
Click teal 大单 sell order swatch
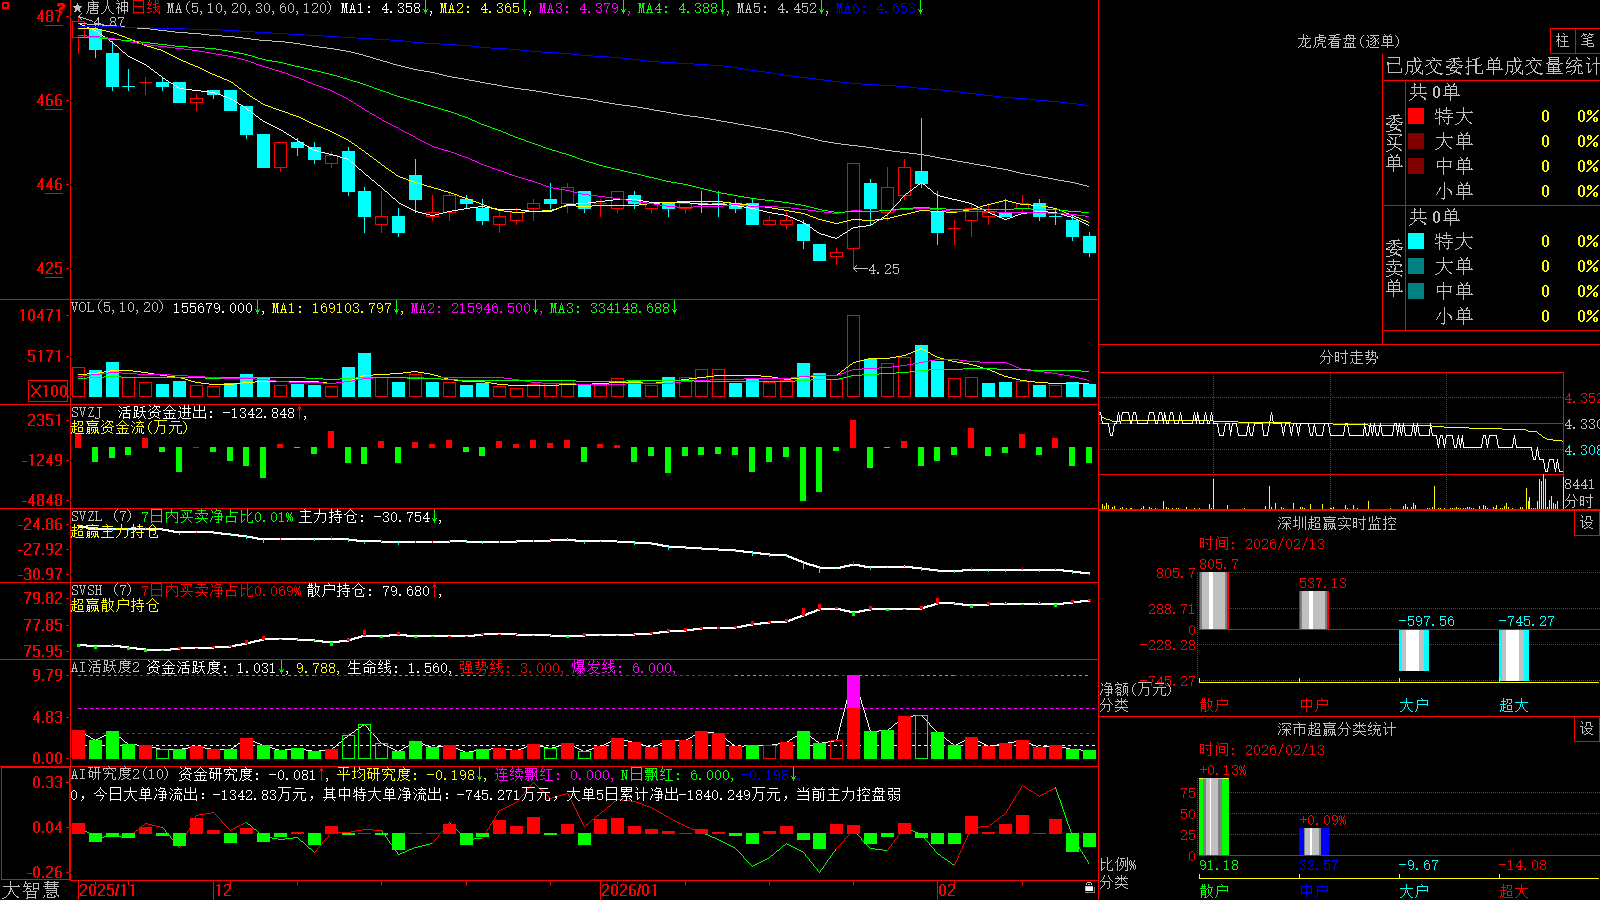[1416, 266]
